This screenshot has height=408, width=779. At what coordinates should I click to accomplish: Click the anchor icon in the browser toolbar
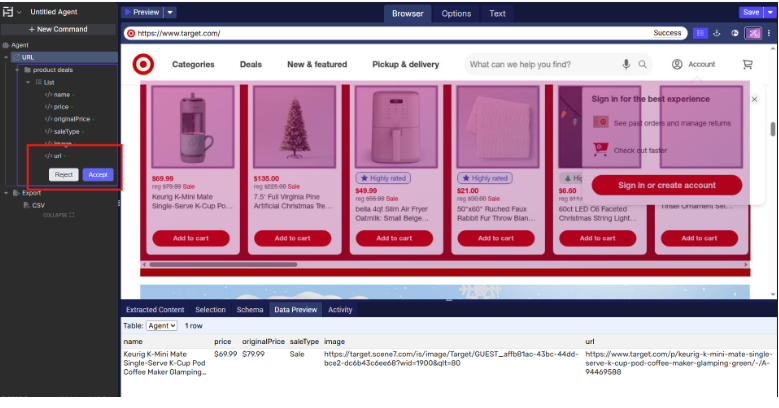(717, 33)
